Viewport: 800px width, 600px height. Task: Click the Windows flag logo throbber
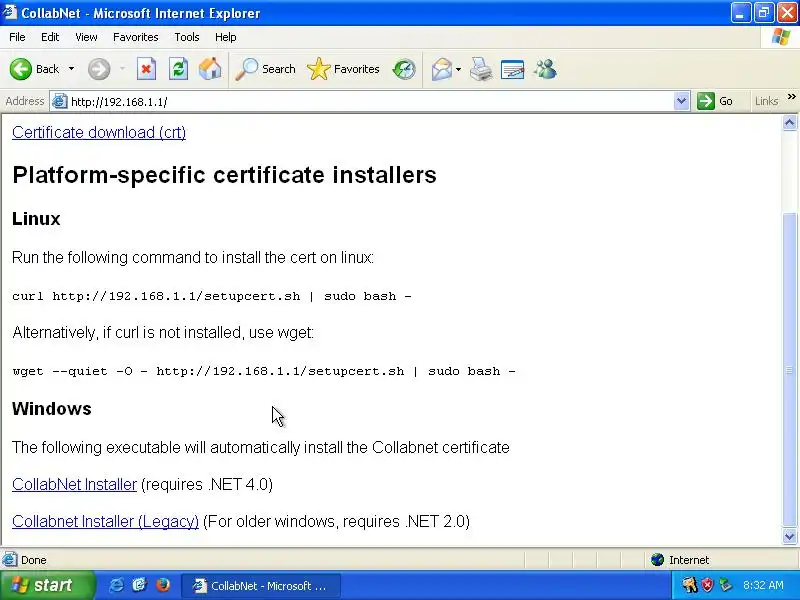781,37
